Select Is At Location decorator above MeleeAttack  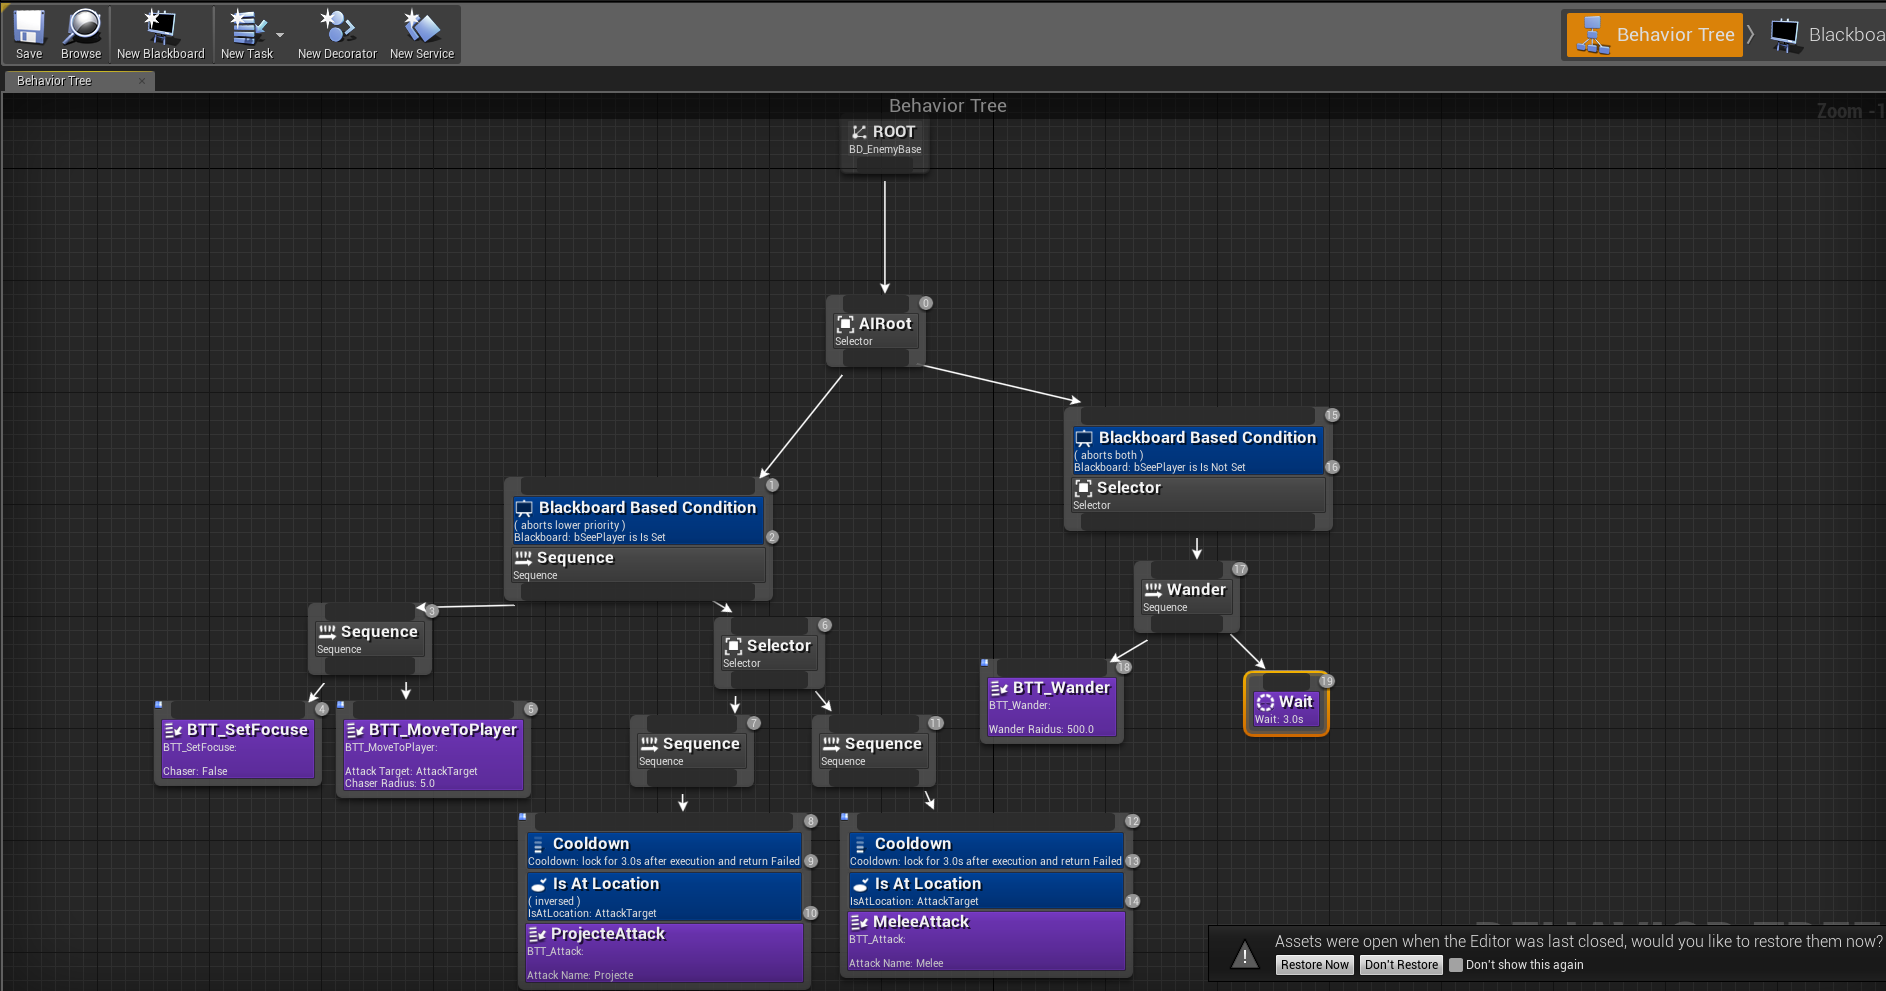tap(987, 891)
